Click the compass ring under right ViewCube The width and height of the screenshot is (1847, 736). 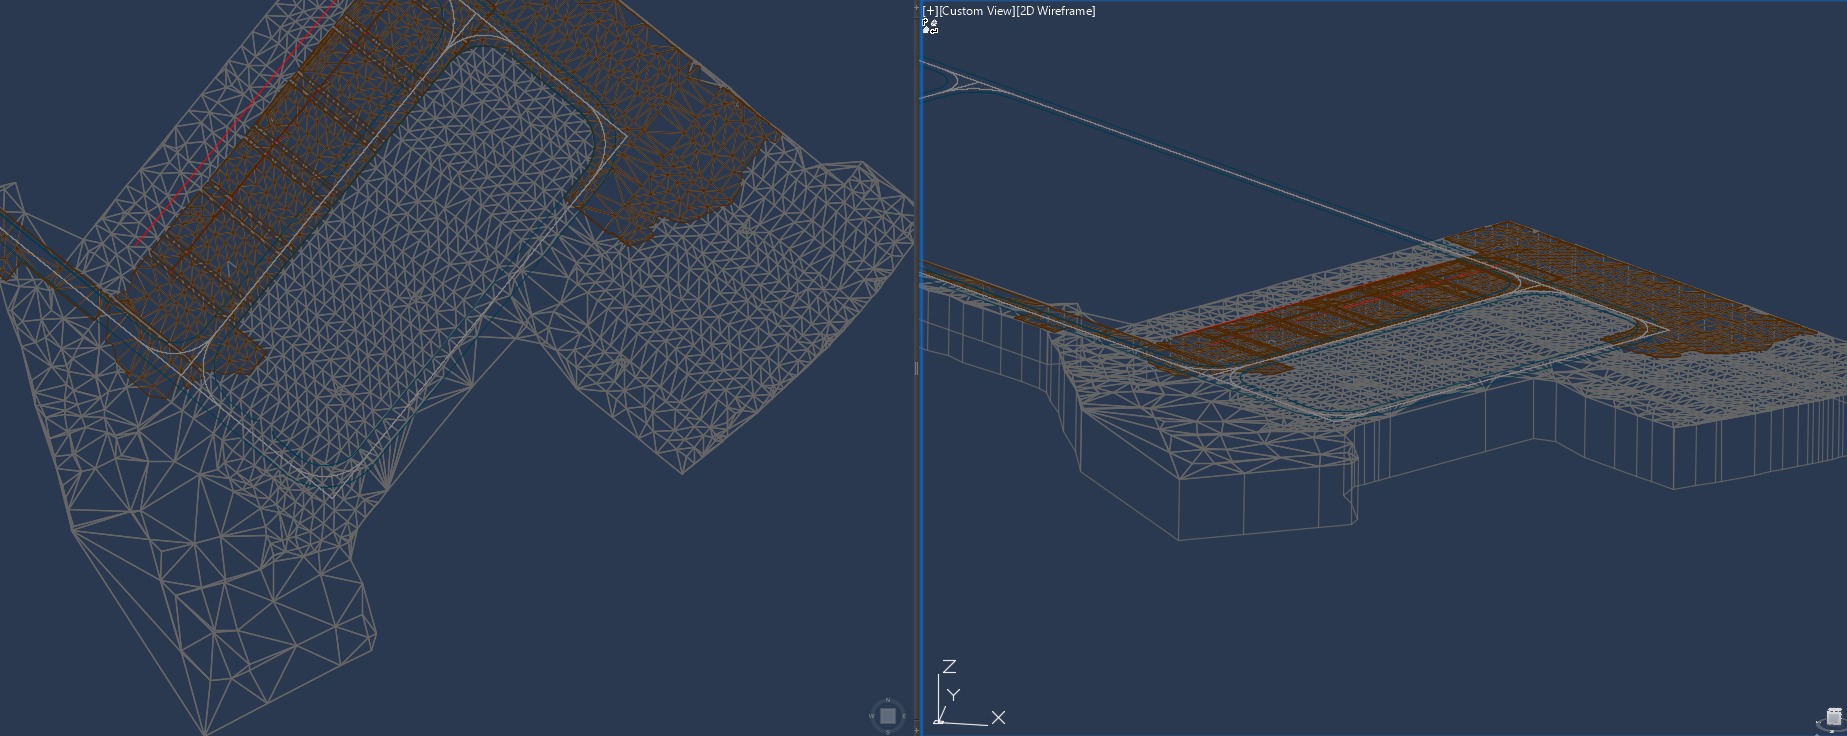click(1821, 726)
